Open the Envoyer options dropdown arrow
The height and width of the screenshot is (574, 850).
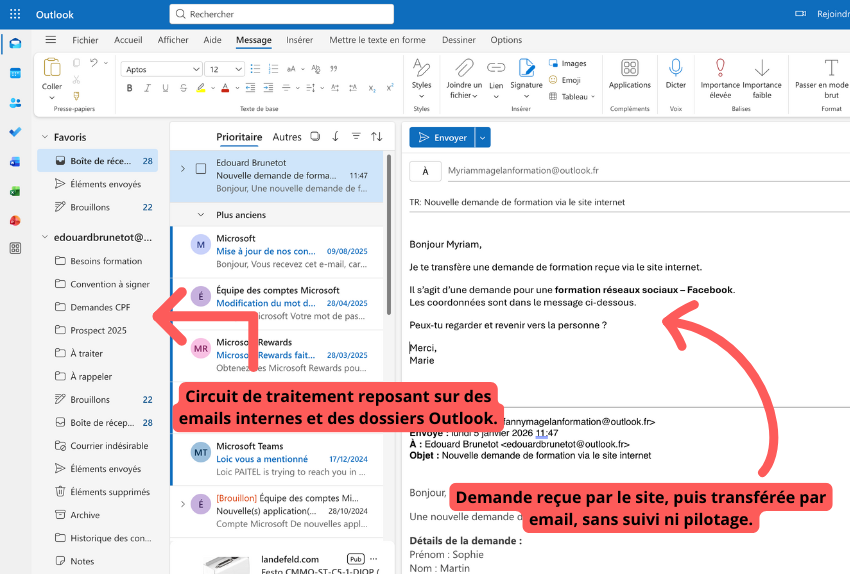tap(482, 138)
